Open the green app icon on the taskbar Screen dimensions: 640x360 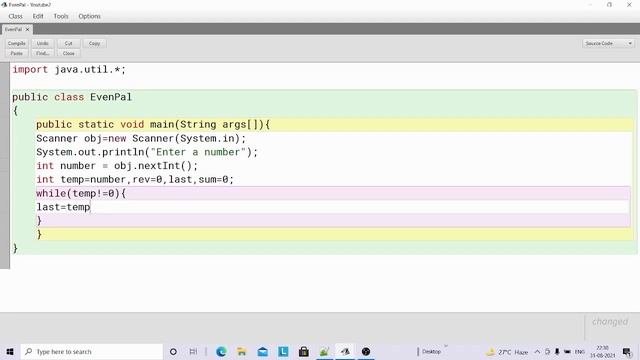pyautogui.click(x=324, y=351)
